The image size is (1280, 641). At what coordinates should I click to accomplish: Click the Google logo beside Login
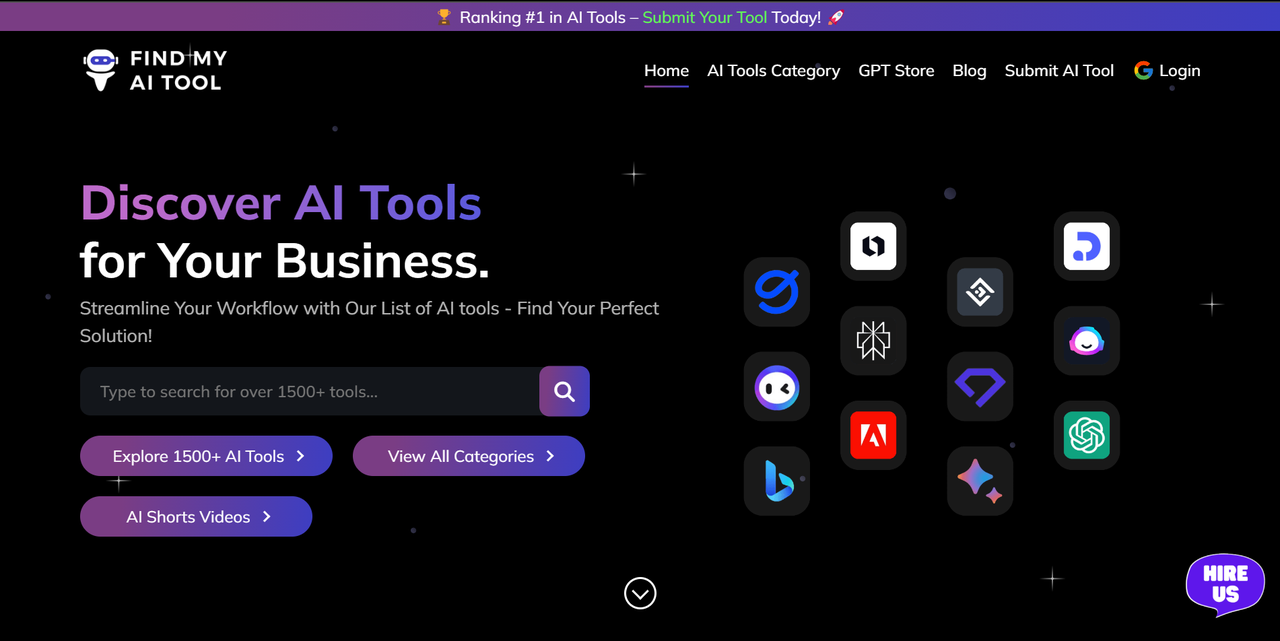1143,71
